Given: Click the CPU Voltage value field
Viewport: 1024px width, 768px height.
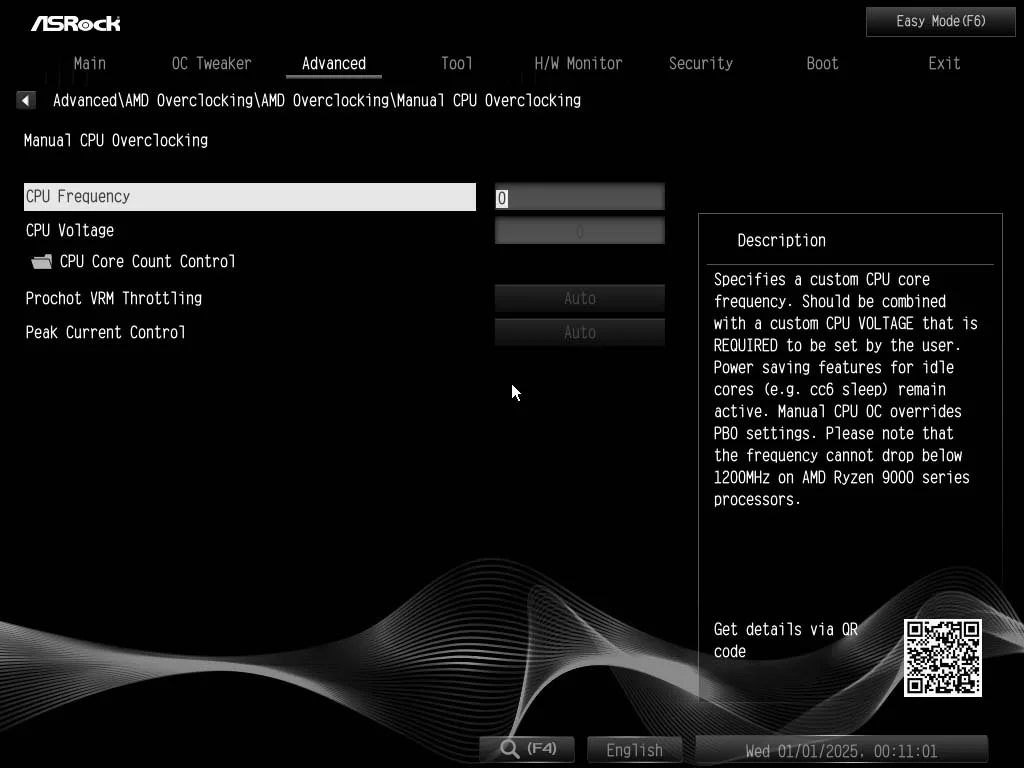Looking at the screenshot, I should click(x=579, y=231).
